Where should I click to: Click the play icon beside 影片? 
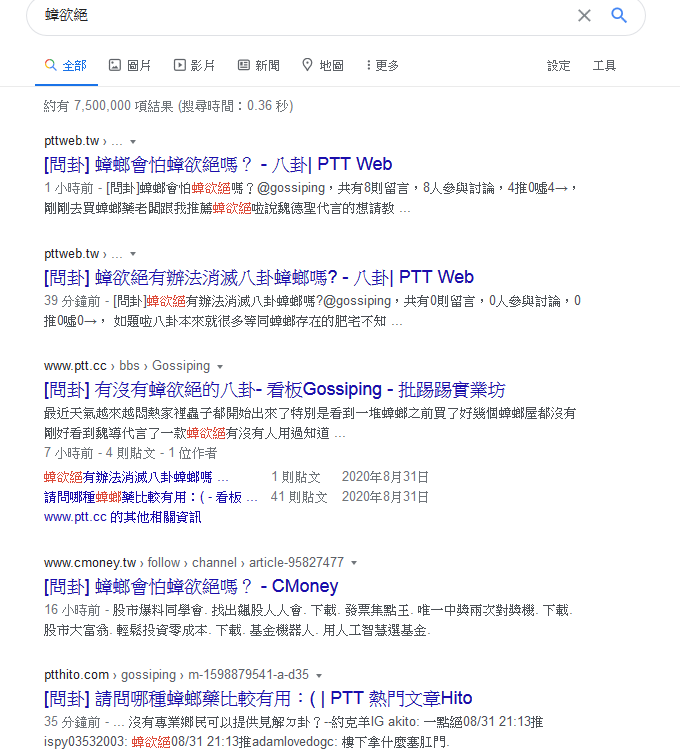pyautogui.click(x=179, y=65)
